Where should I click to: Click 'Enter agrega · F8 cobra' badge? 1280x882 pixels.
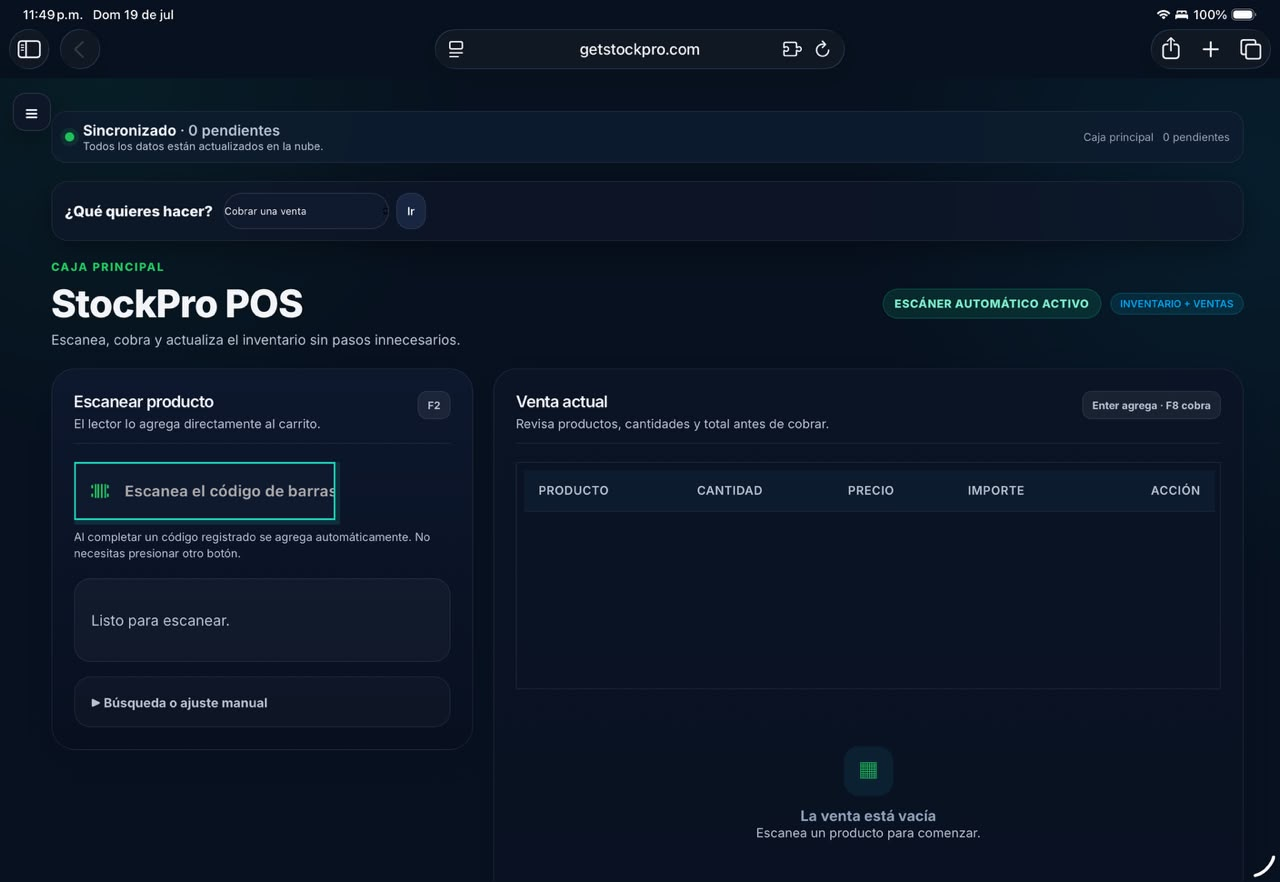[1151, 405]
